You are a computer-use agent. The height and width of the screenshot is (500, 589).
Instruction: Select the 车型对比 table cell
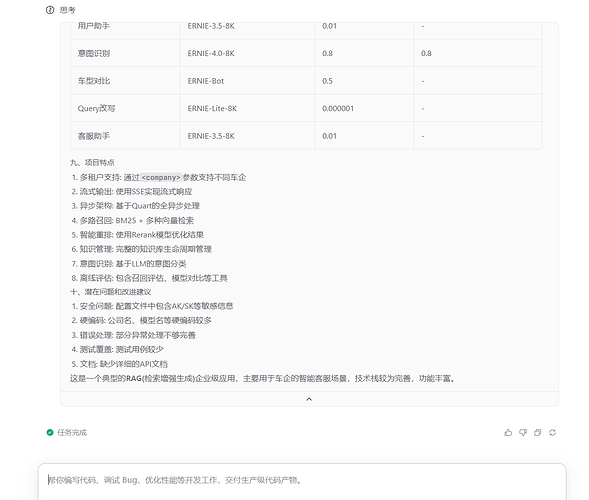pyautogui.click(x=125, y=81)
